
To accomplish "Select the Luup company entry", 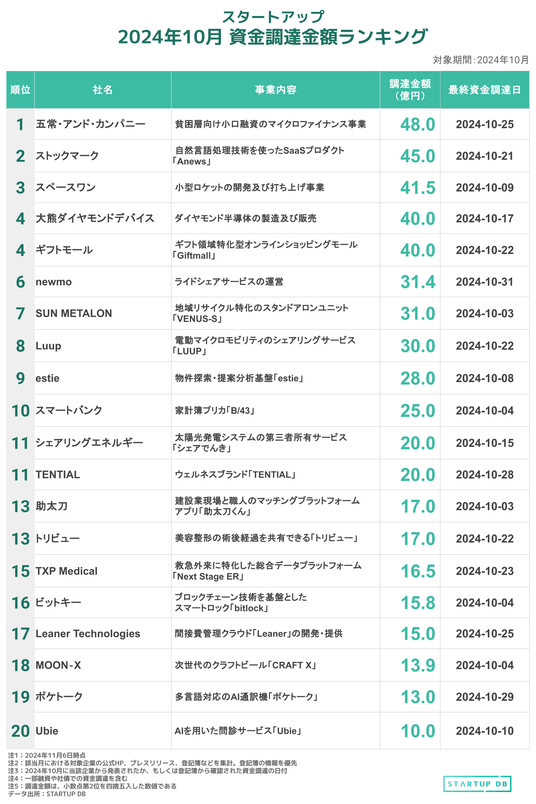I will click(x=48, y=346).
